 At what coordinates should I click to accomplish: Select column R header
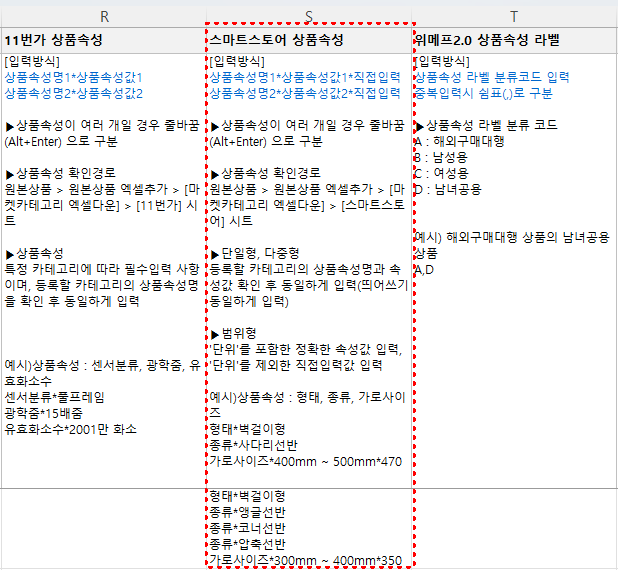tap(104, 17)
